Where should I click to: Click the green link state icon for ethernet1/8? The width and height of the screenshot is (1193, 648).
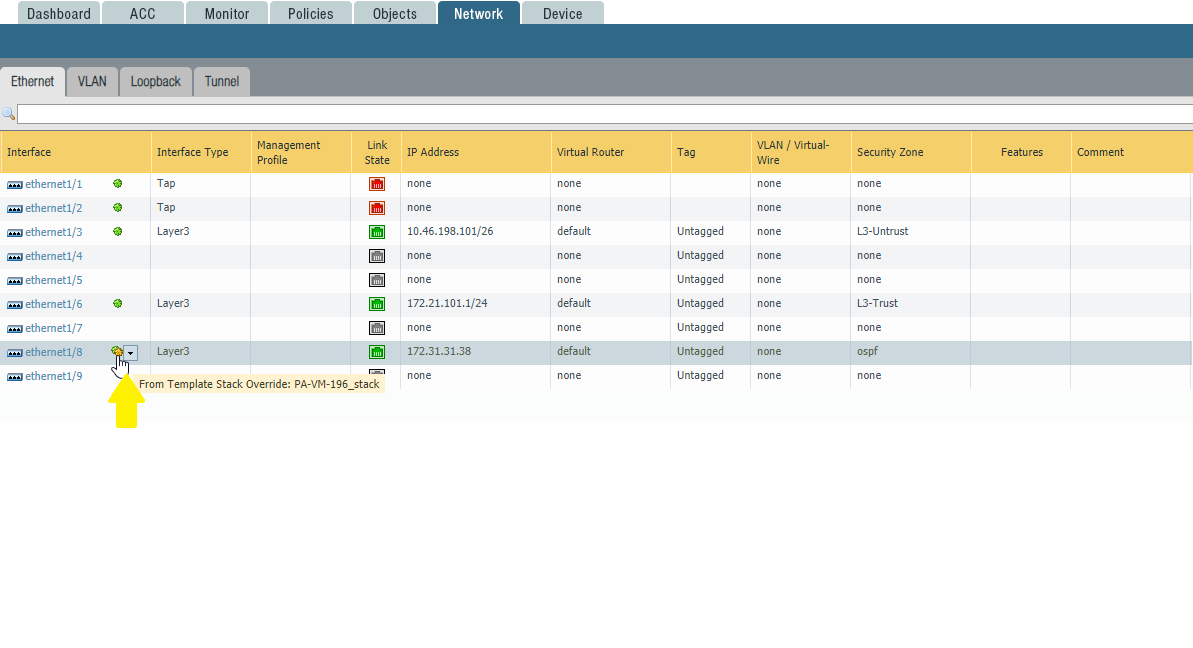[x=377, y=352]
